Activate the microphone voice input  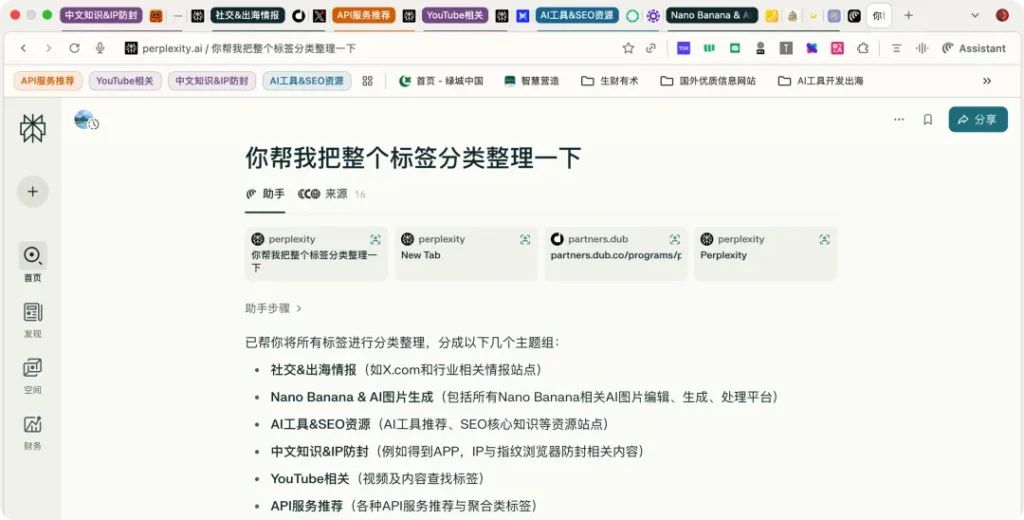click(100, 48)
